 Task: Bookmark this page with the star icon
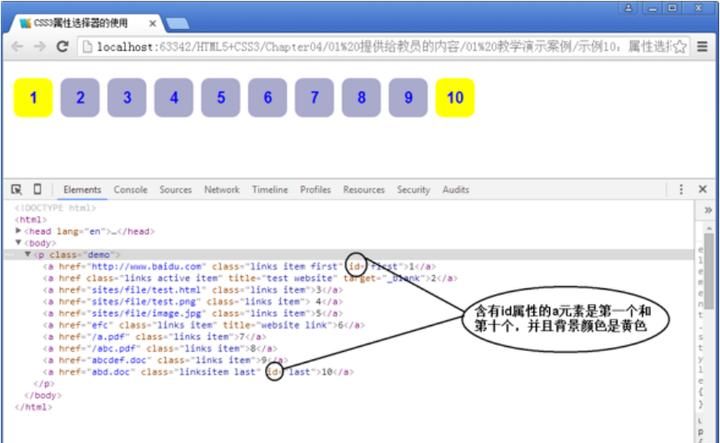pos(680,46)
